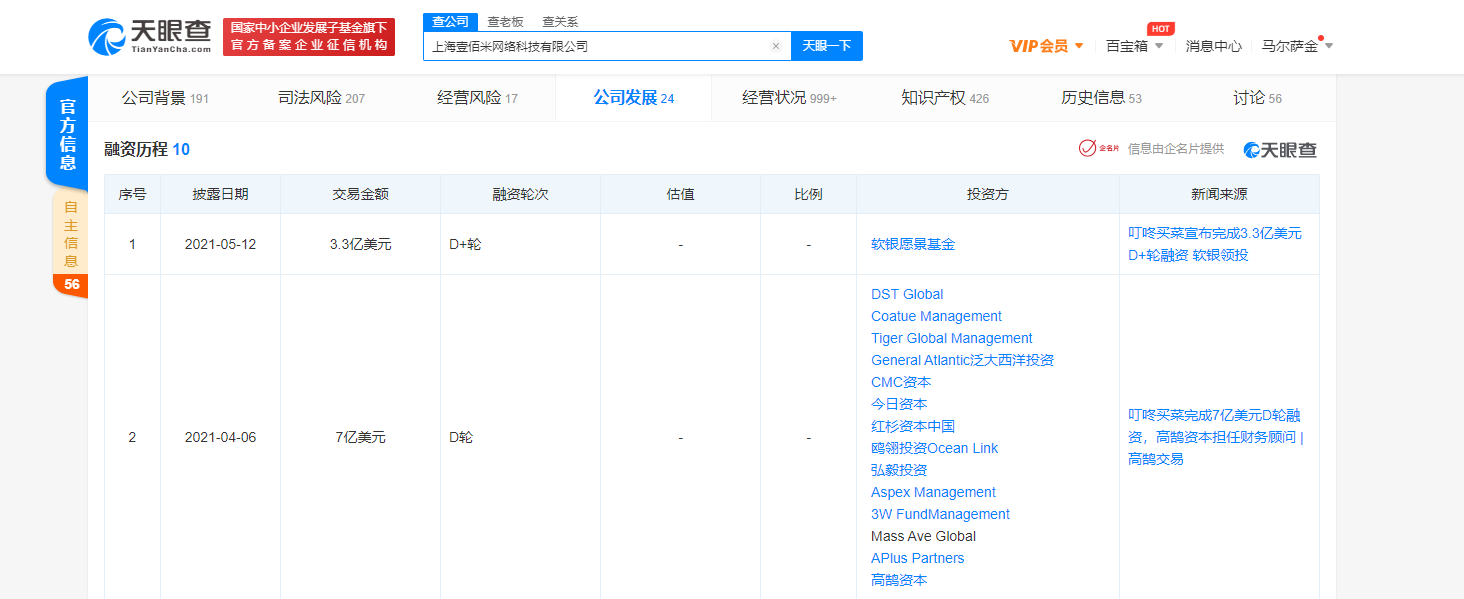
Task: Open investor 高鹄资本
Action: (899, 580)
